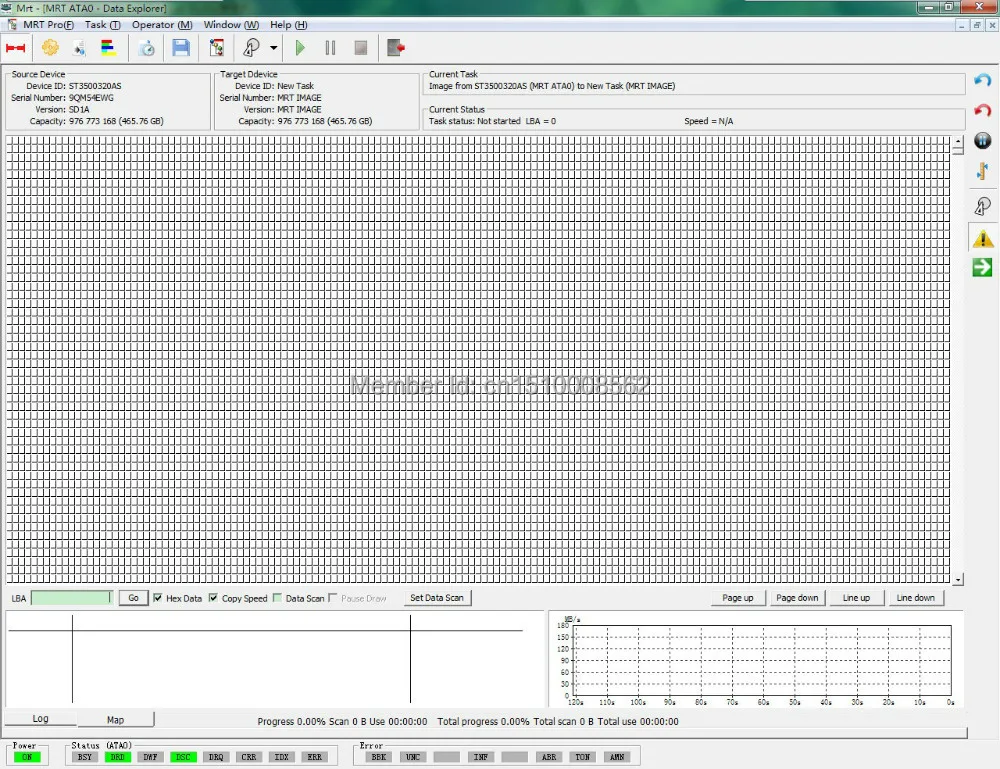Screen dimensions: 1000x769
Task: Click the AMN error indicator
Action: pos(617,757)
